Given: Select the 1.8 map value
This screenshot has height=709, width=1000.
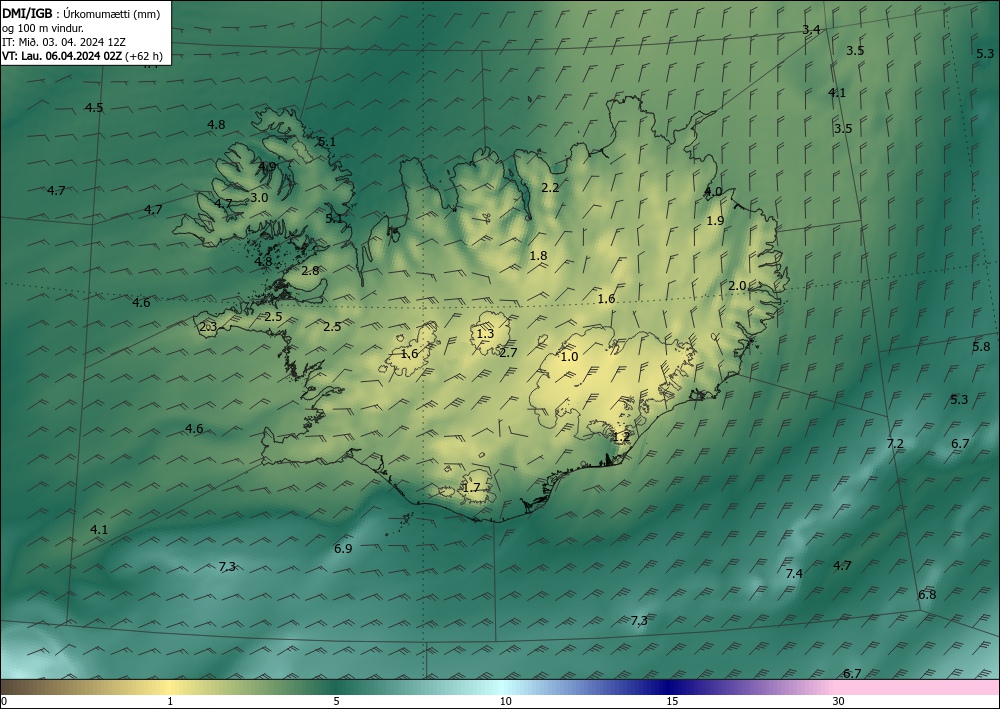Looking at the screenshot, I should [x=538, y=256].
